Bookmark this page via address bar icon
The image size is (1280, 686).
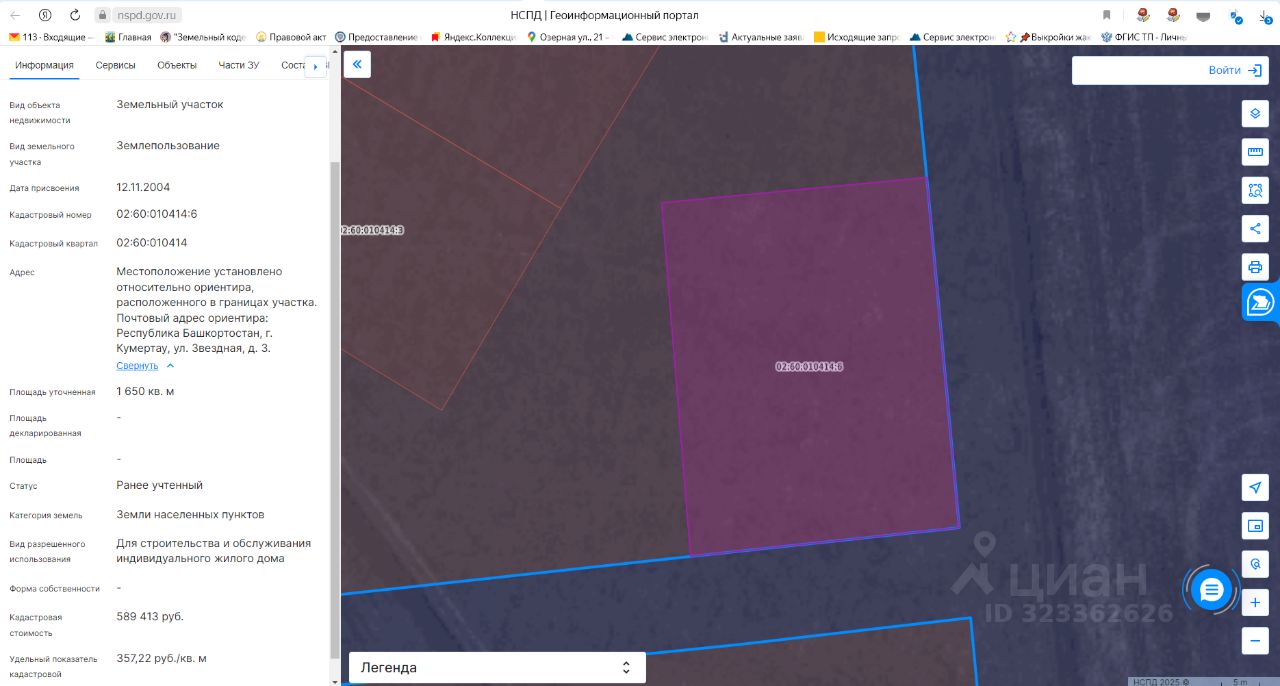click(1106, 15)
